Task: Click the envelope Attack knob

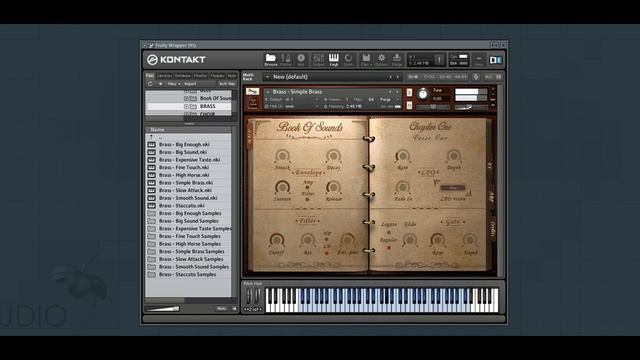Action: tap(282, 156)
